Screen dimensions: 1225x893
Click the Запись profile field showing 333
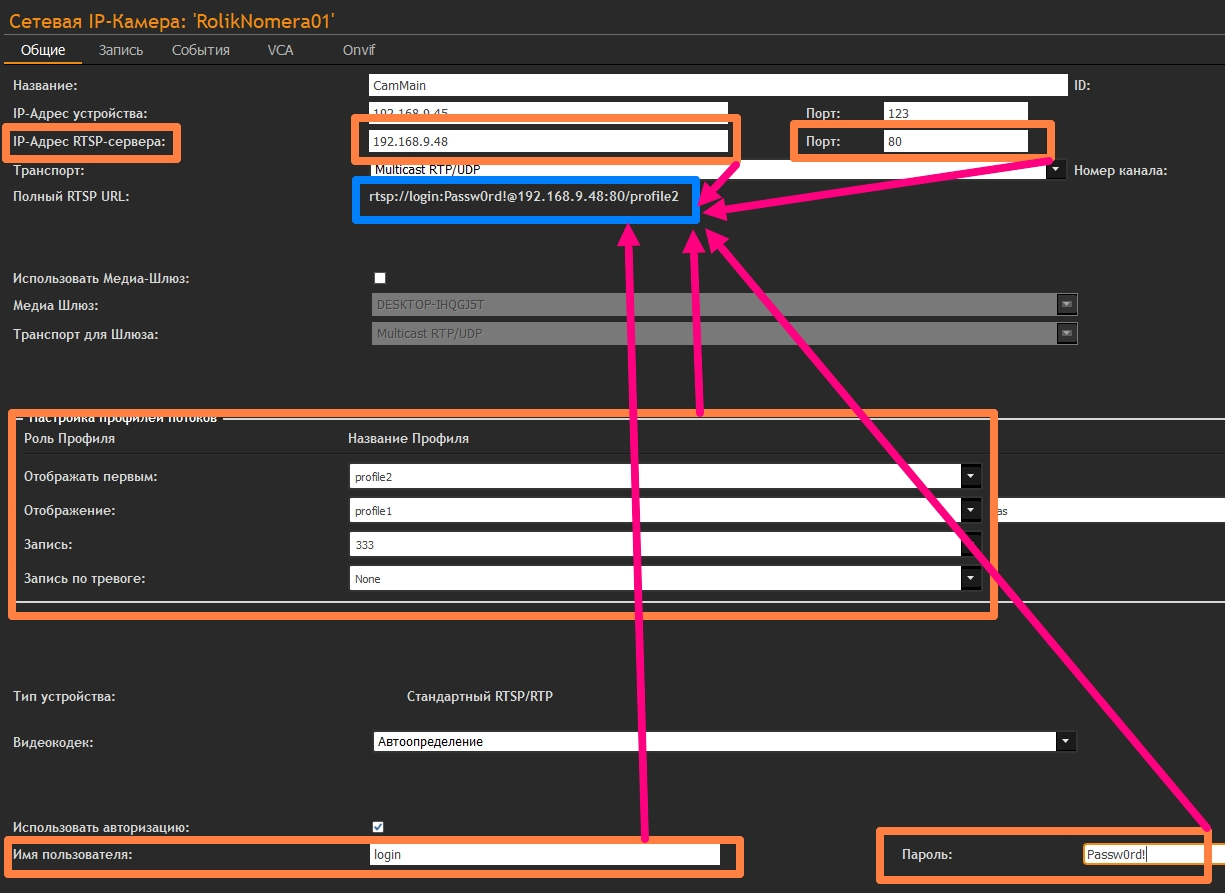[x=655, y=544]
